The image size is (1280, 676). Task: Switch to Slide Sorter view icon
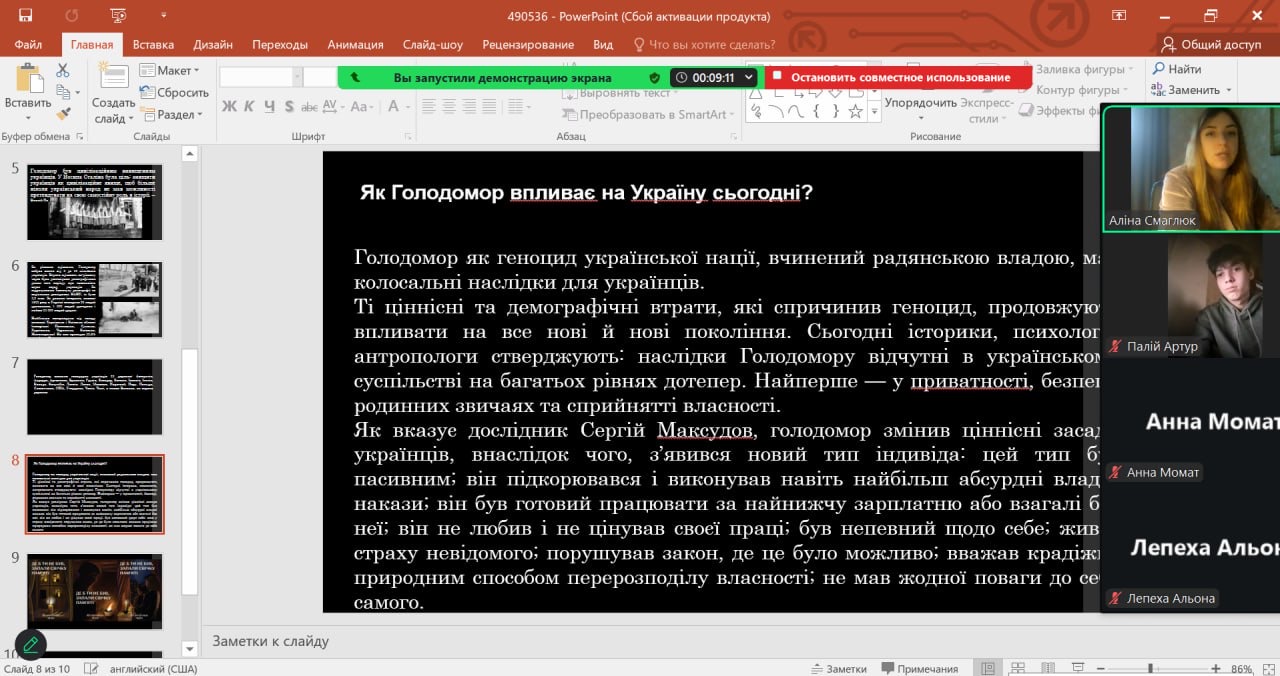pyautogui.click(x=1019, y=668)
